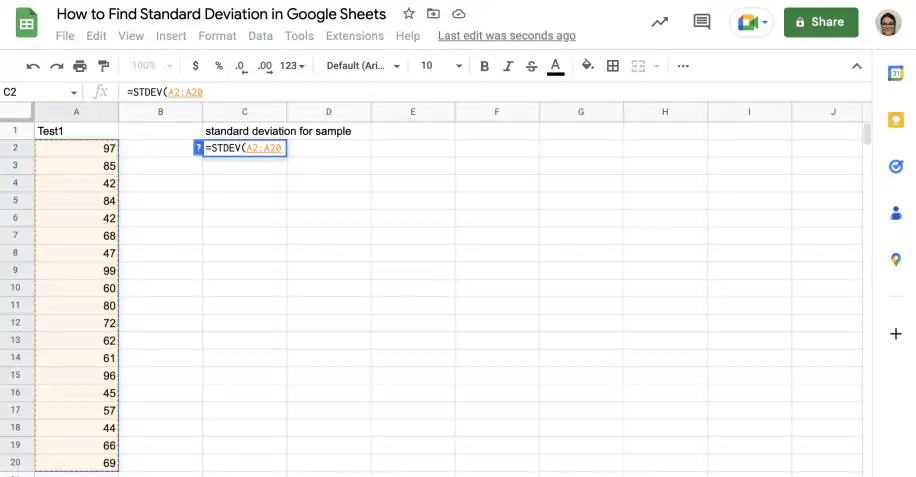
Task: Start a Google Meet call
Action: click(747, 23)
